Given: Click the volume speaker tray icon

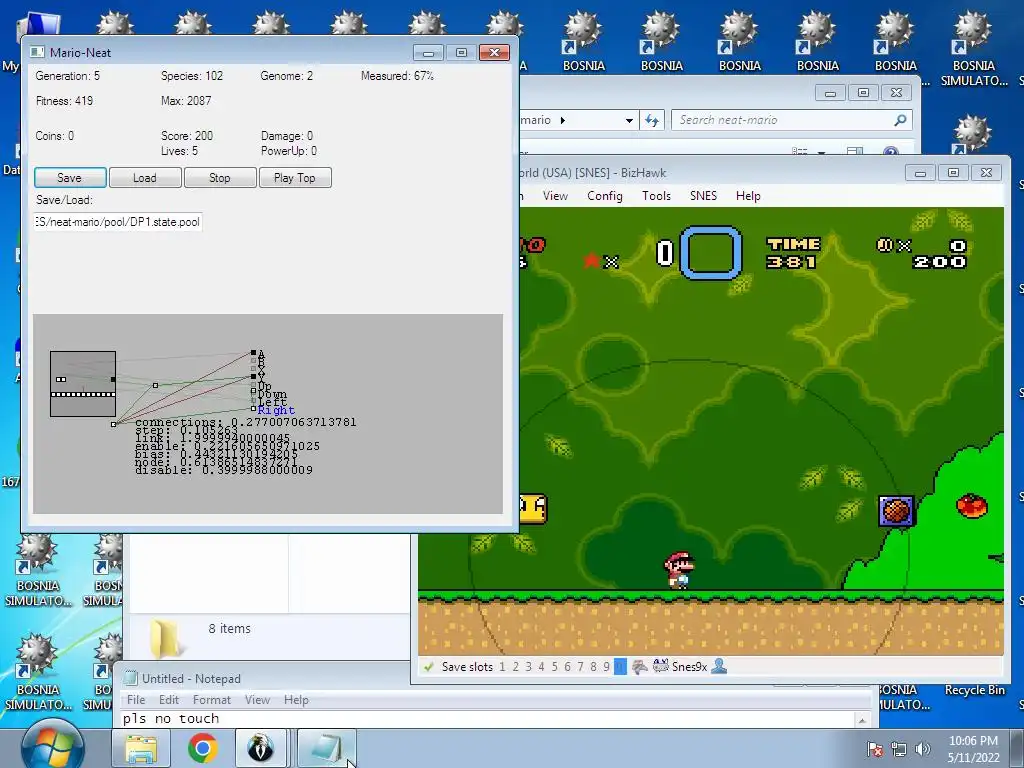Looking at the screenshot, I should click(922, 749).
